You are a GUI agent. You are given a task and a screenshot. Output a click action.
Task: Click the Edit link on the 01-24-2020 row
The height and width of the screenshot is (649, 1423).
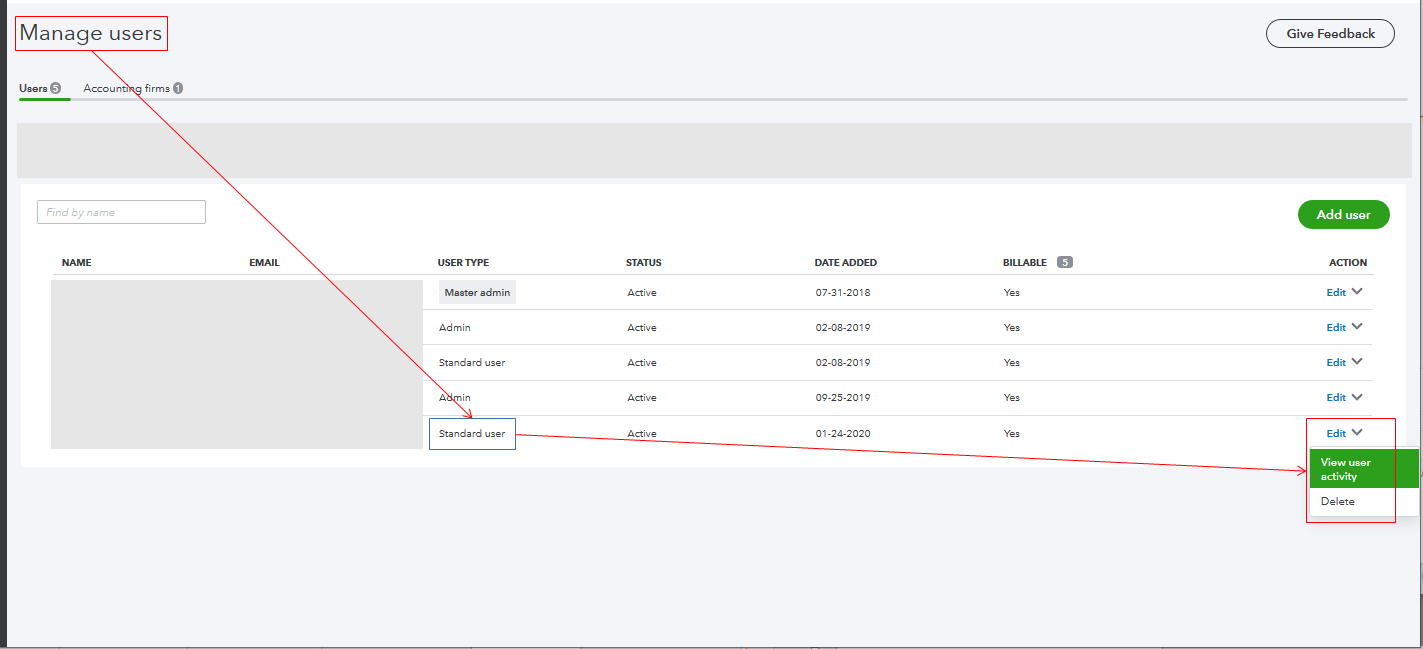[1337, 432]
